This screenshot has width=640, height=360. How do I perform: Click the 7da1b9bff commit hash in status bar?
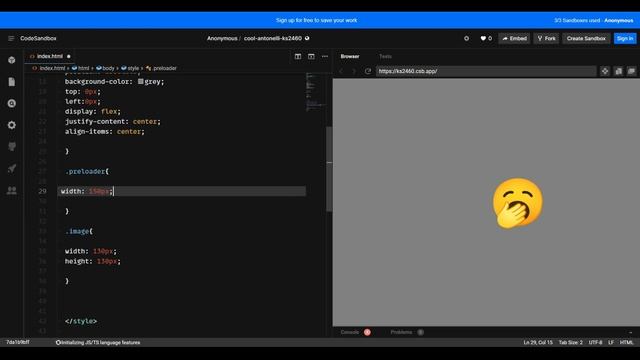tap(18, 342)
